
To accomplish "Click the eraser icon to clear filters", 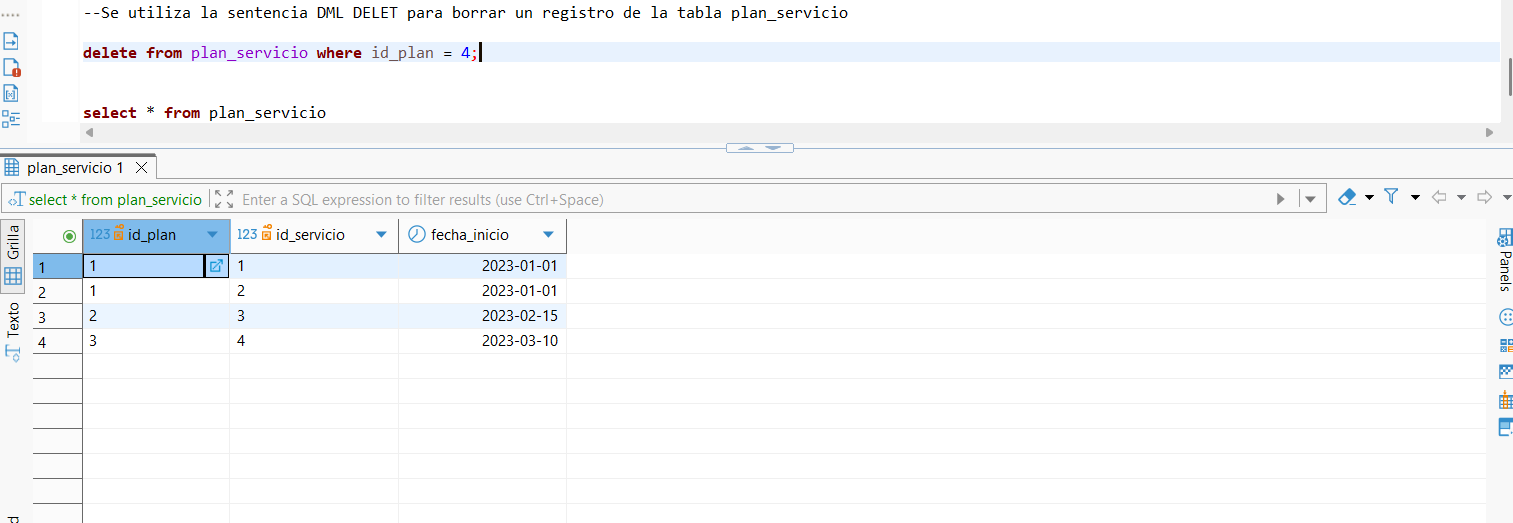I will (x=1347, y=198).
